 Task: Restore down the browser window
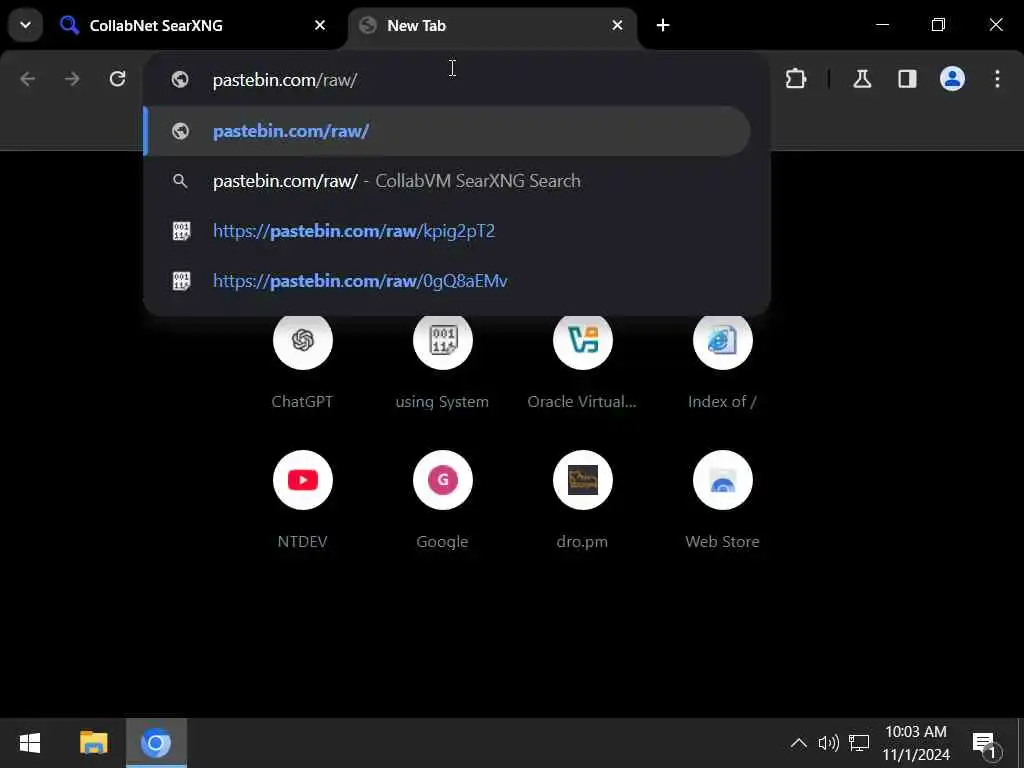(938, 25)
